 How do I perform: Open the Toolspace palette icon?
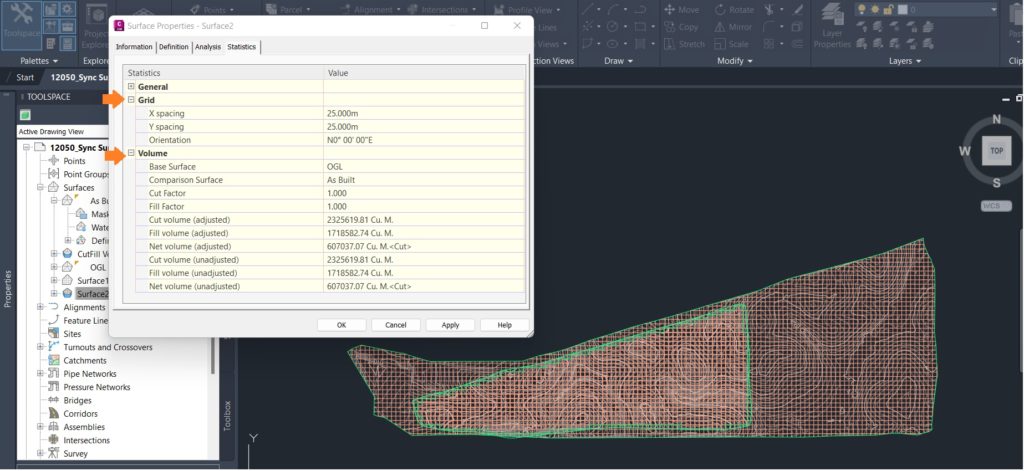(x=22, y=25)
